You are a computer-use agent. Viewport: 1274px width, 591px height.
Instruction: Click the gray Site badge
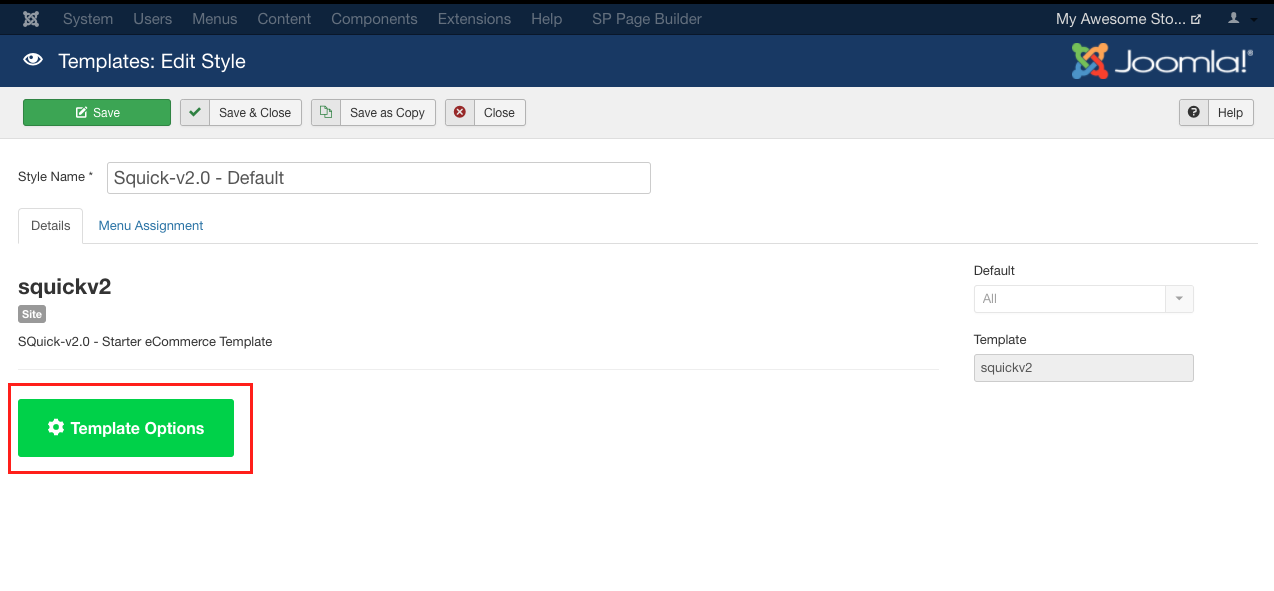[x=32, y=314]
